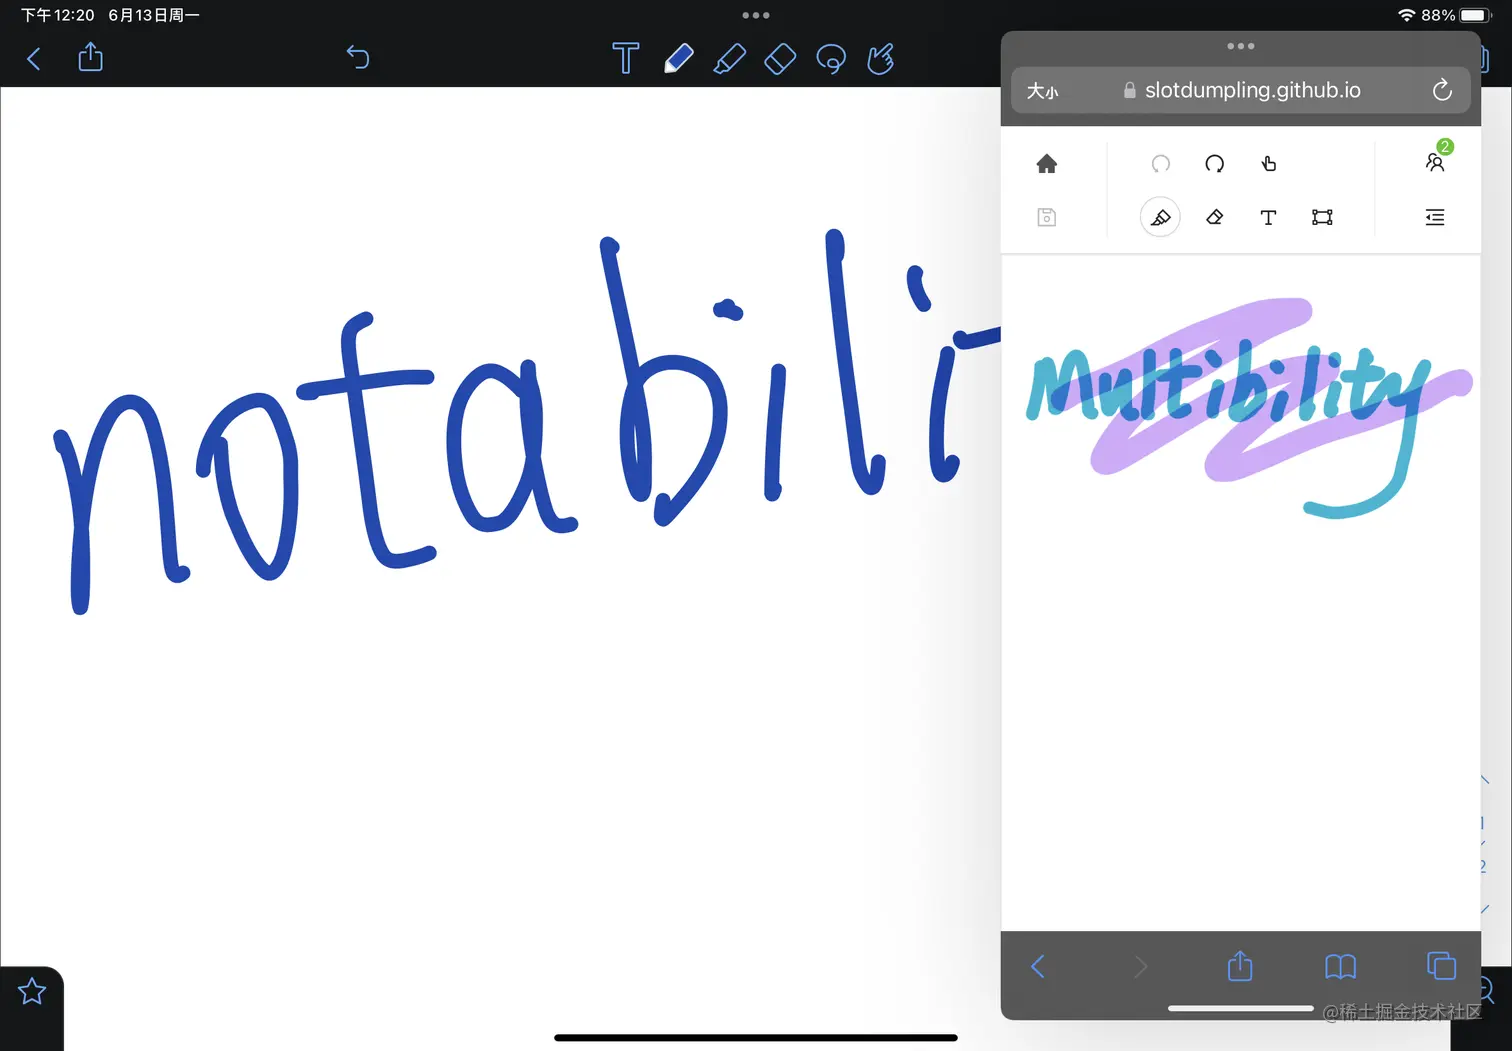Open Notability's top multitasking dots menu
The width and height of the screenshot is (1512, 1051).
click(756, 15)
